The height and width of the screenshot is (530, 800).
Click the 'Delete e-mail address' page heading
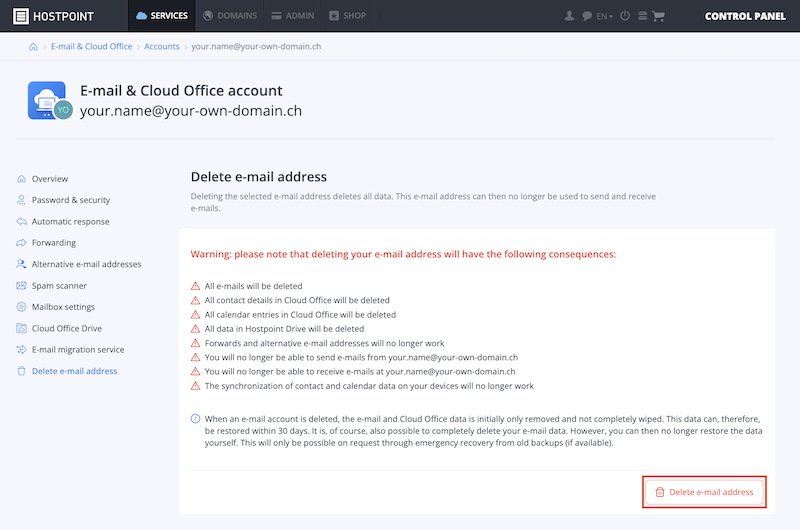pyautogui.click(x=259, y=177)
